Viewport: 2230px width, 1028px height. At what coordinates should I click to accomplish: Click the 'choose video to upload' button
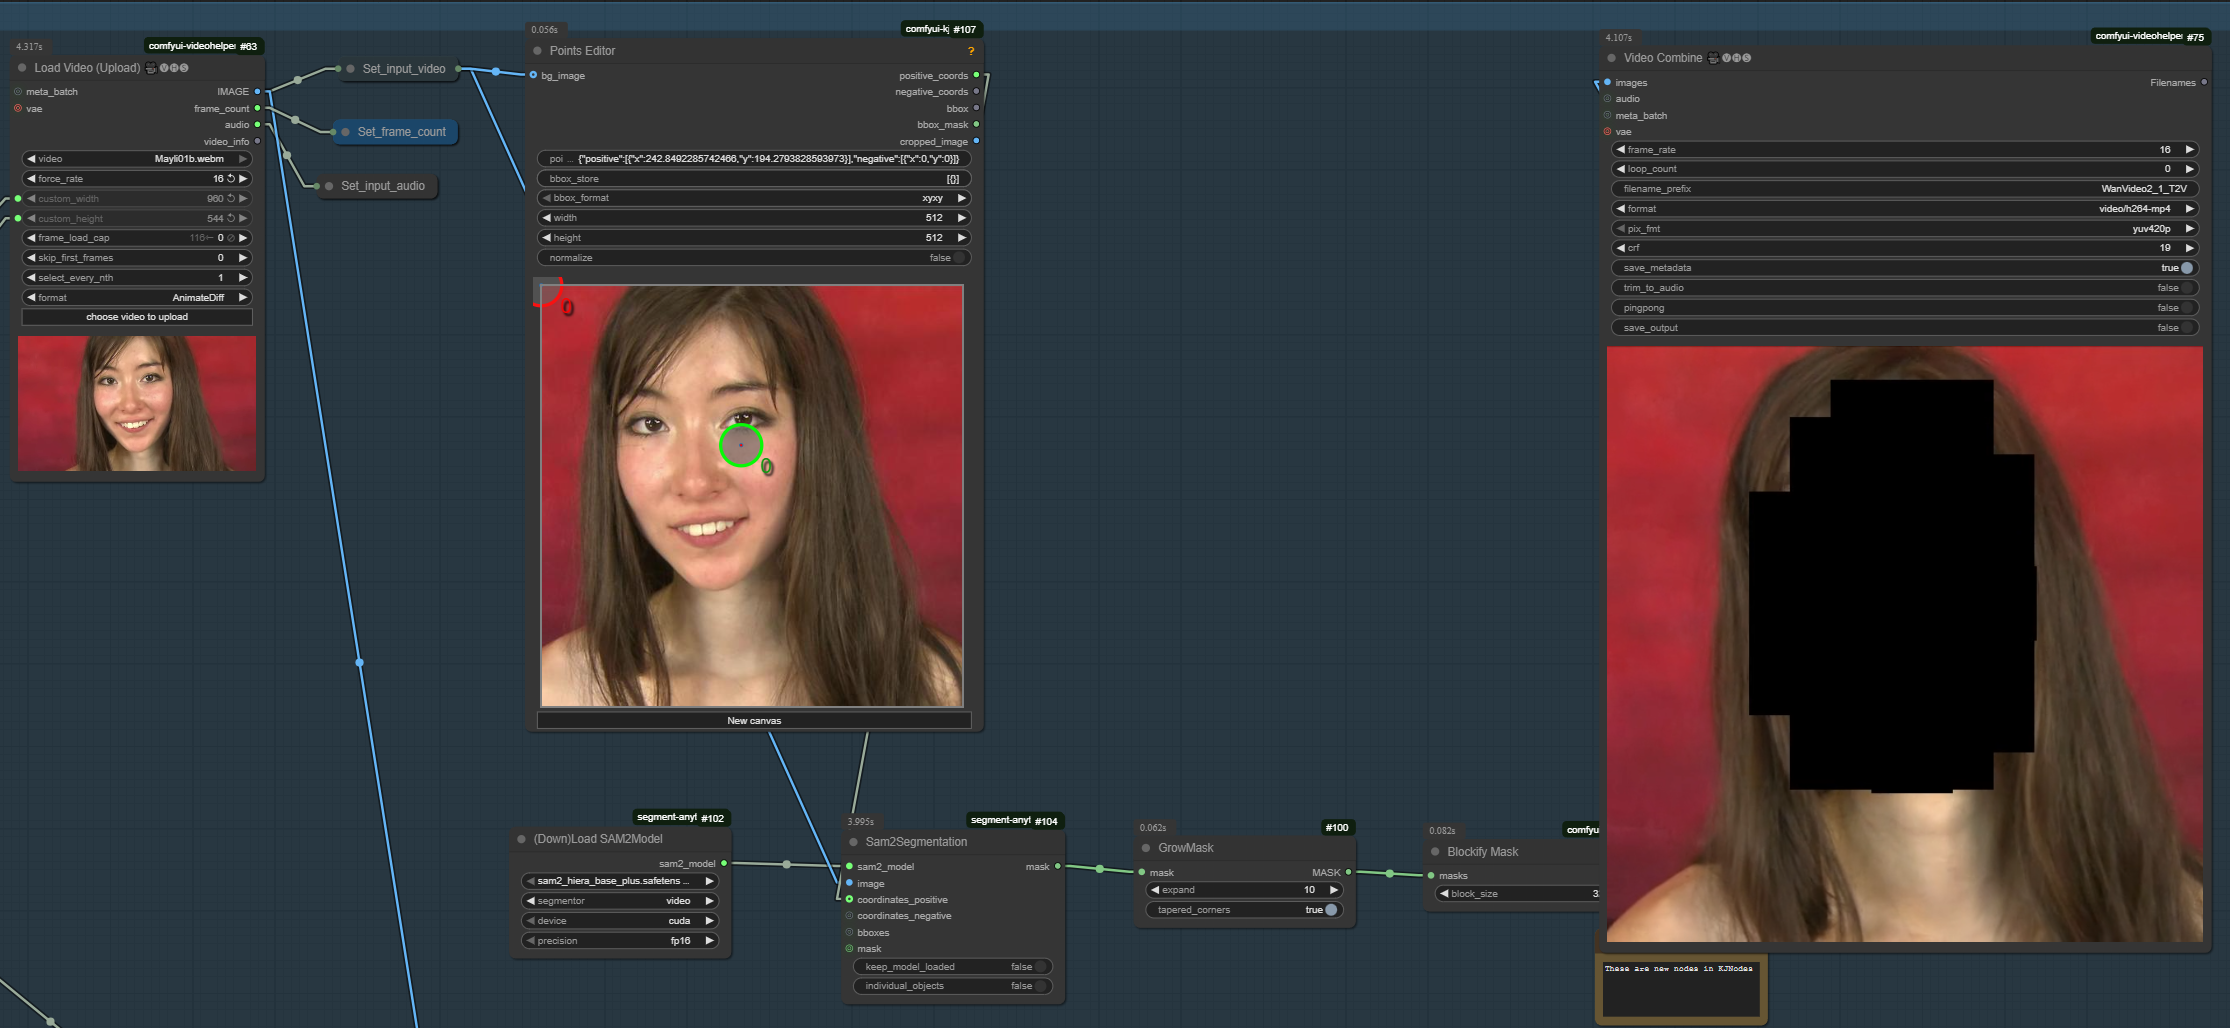click(x=137, y=317)
